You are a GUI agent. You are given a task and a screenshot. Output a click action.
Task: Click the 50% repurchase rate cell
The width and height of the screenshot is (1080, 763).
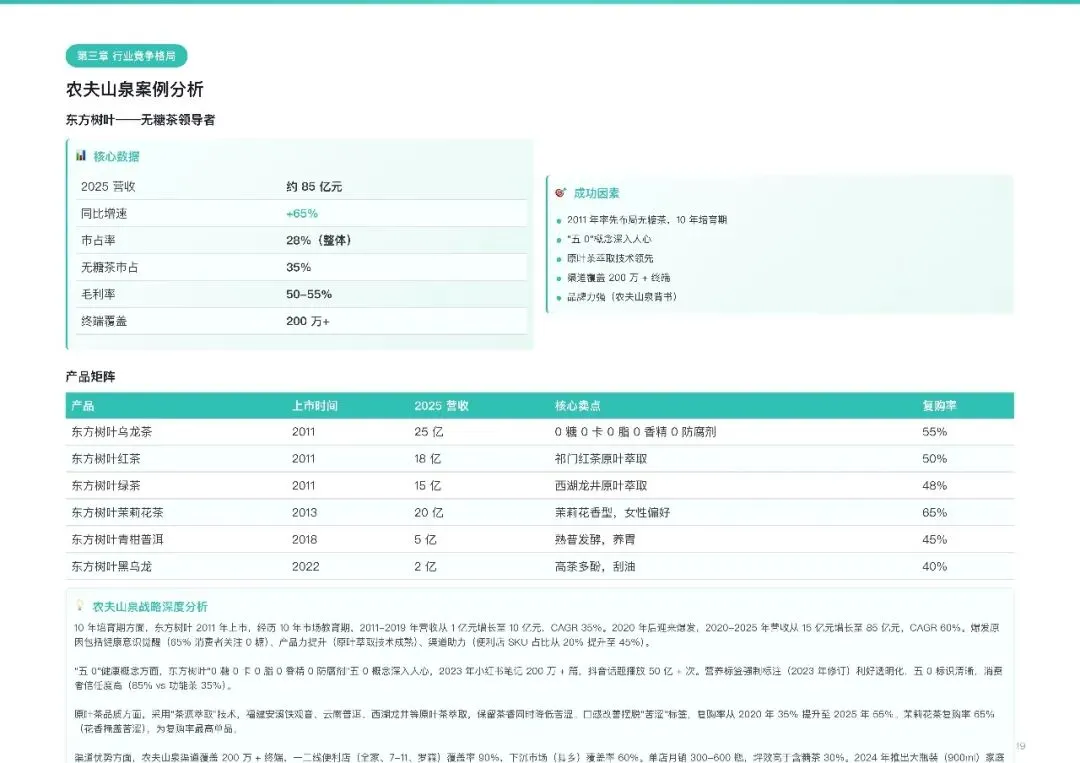click(935, 459)
